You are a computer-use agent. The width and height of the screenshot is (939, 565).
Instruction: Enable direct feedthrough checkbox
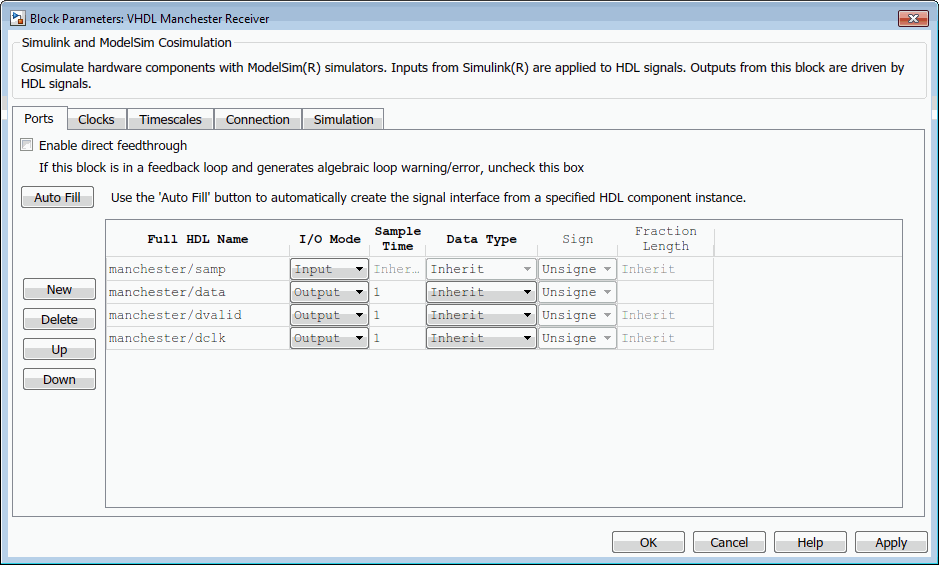(x=26, y=145)
